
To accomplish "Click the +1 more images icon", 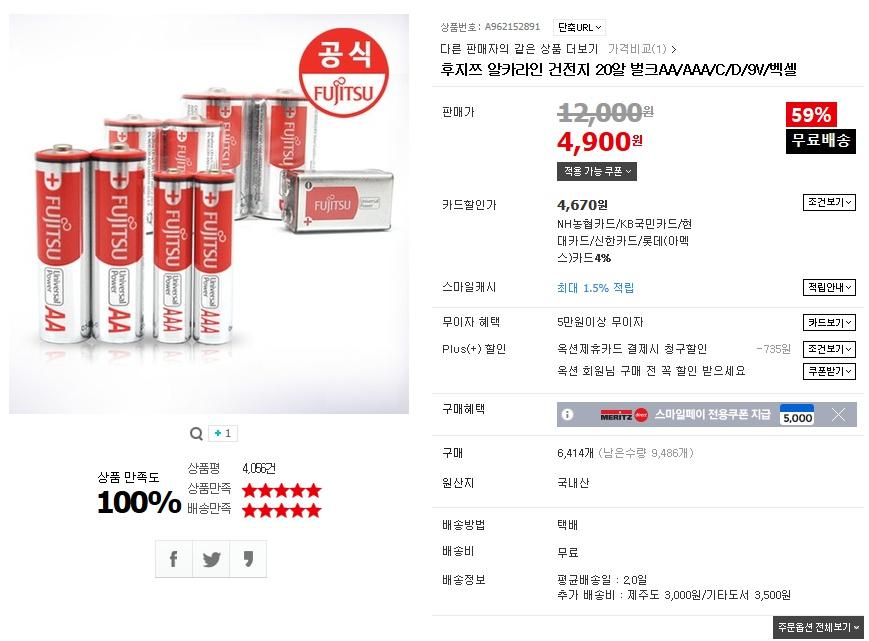I will tap(223, 433).
